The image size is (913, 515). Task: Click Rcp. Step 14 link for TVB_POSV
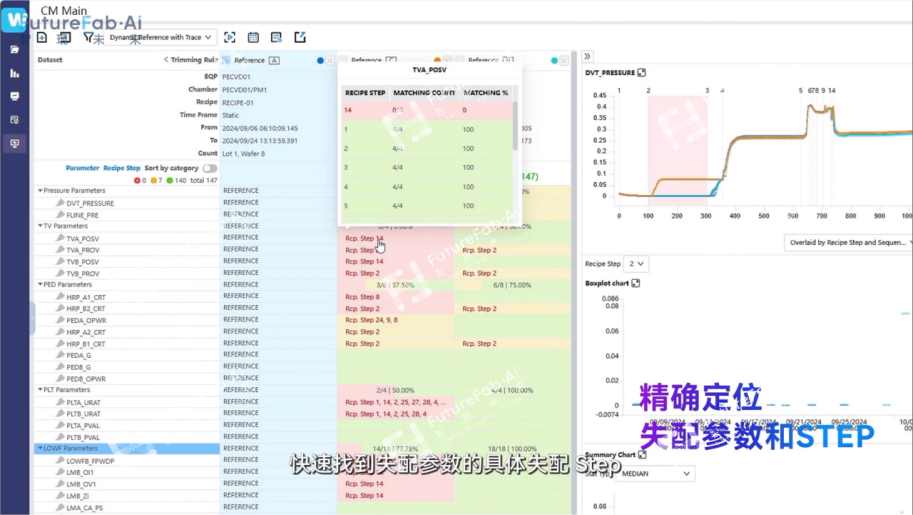point(365,262)
